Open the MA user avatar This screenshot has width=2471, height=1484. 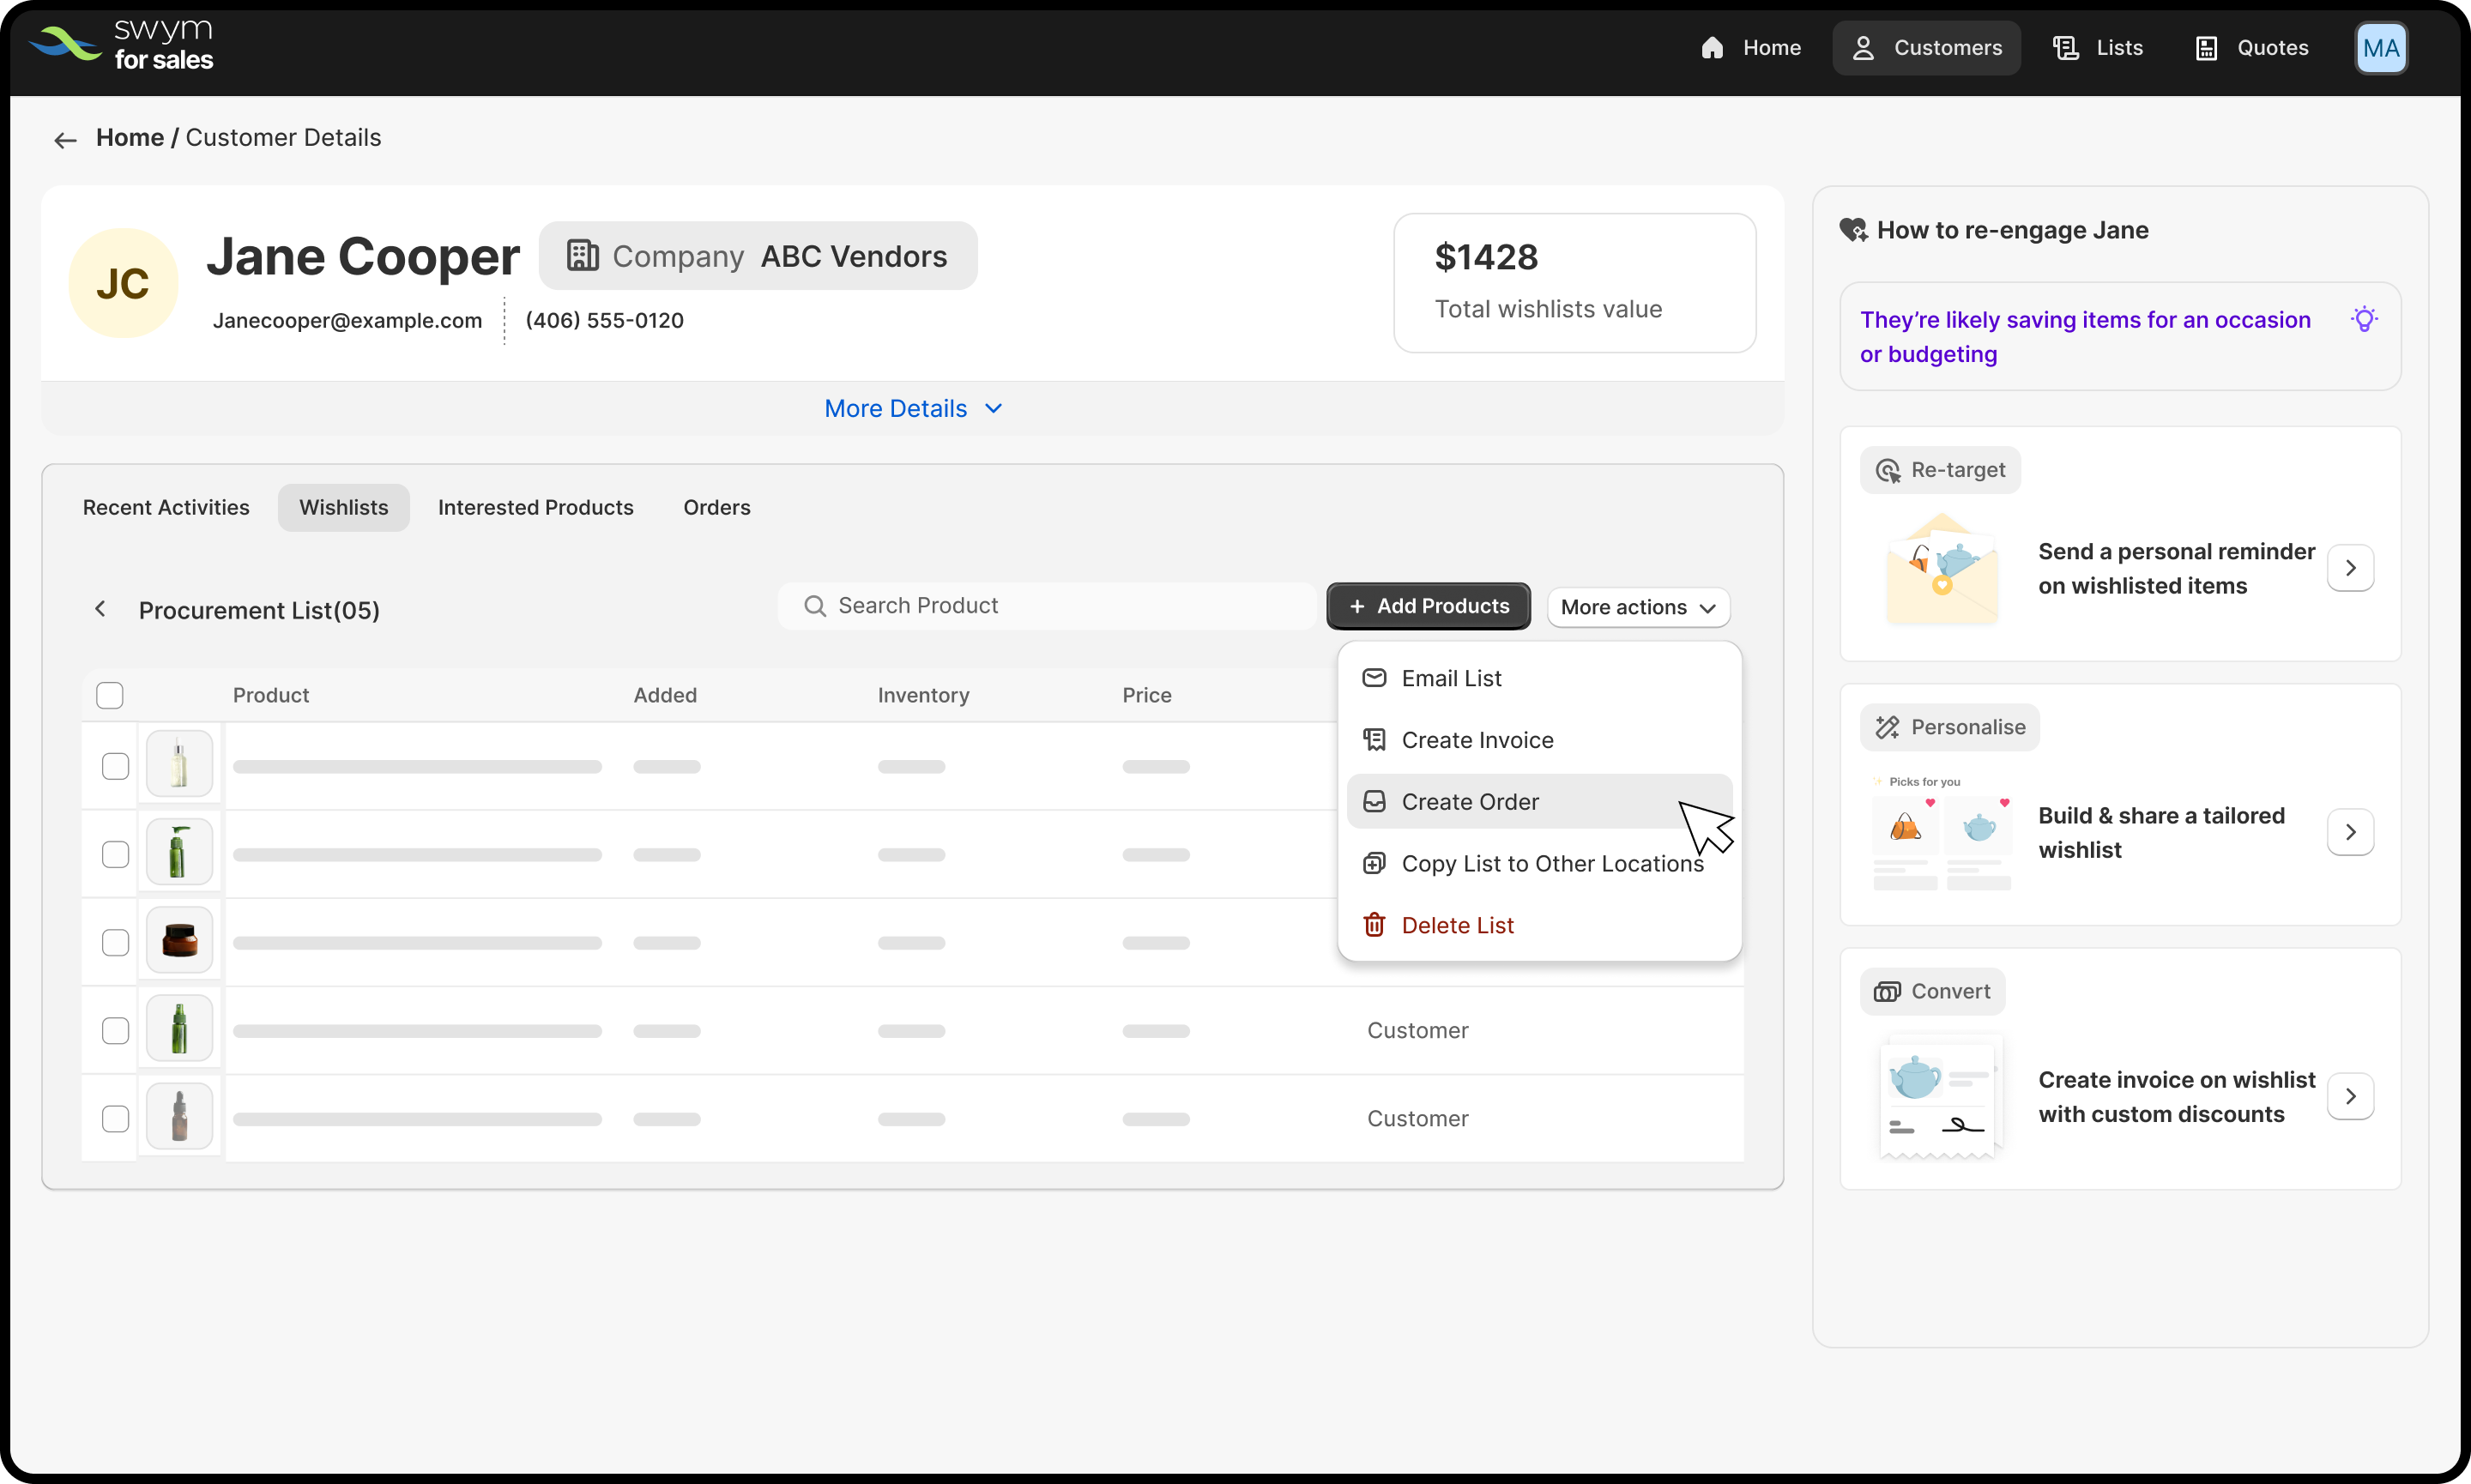(x=2380, y=48)
